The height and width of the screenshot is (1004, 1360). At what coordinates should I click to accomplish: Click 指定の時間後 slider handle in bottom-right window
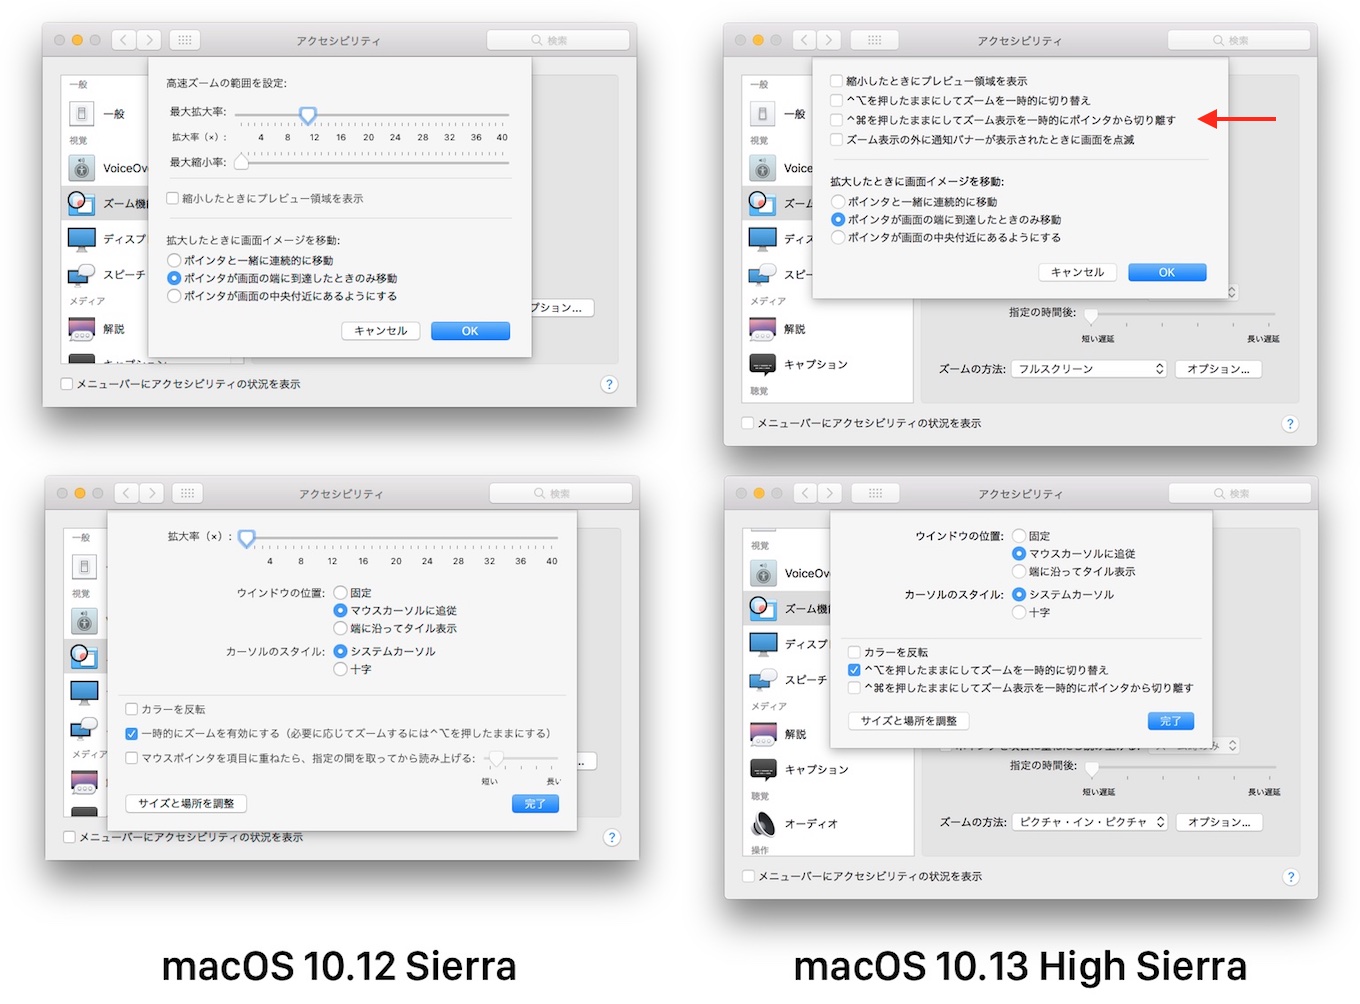coord(1092,769)
